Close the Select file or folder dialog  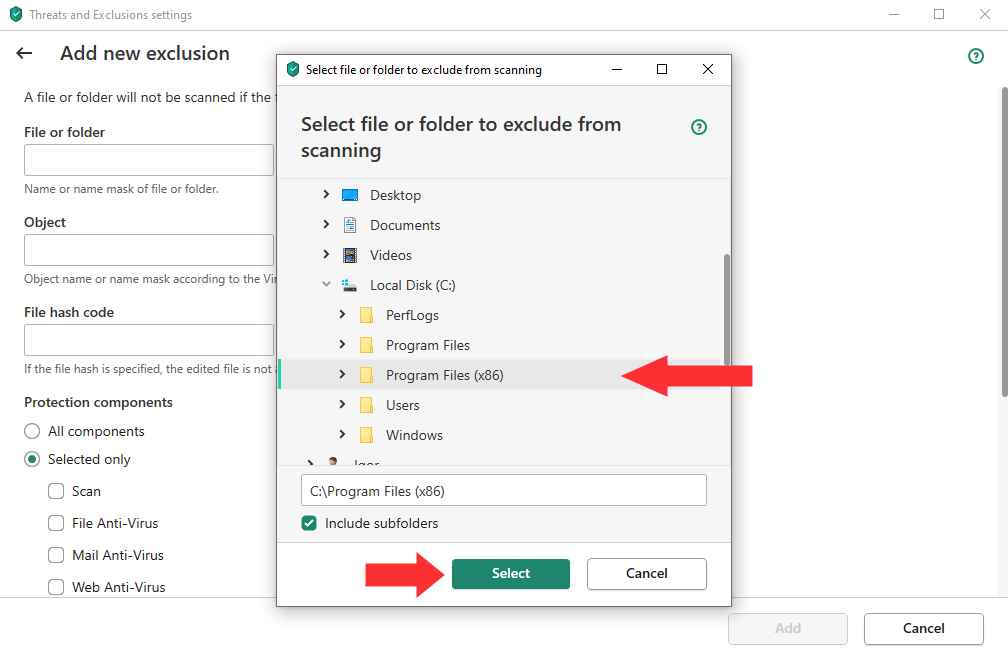[x=708, y=69]
